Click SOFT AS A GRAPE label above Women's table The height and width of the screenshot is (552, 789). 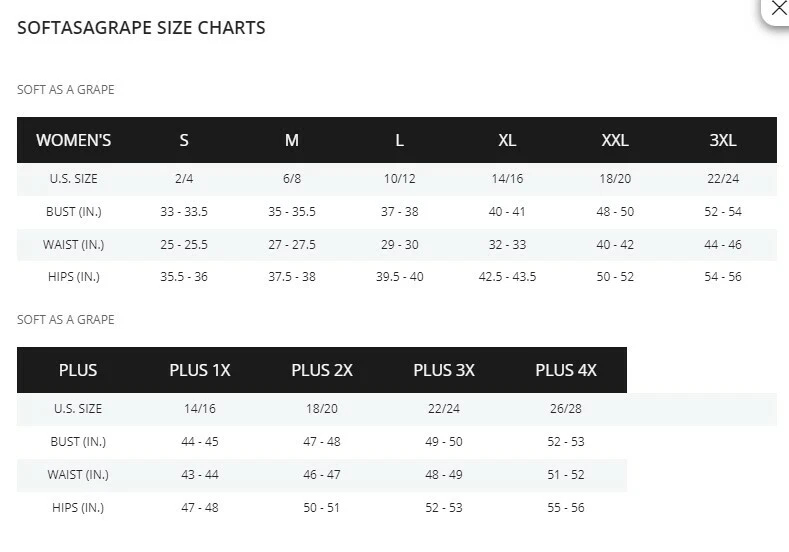click(x=66, y=90)
